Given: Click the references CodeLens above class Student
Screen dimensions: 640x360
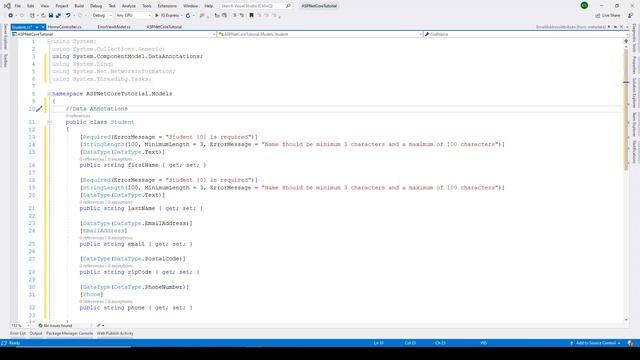Looking at the screenshot, I should pos(78,116).
